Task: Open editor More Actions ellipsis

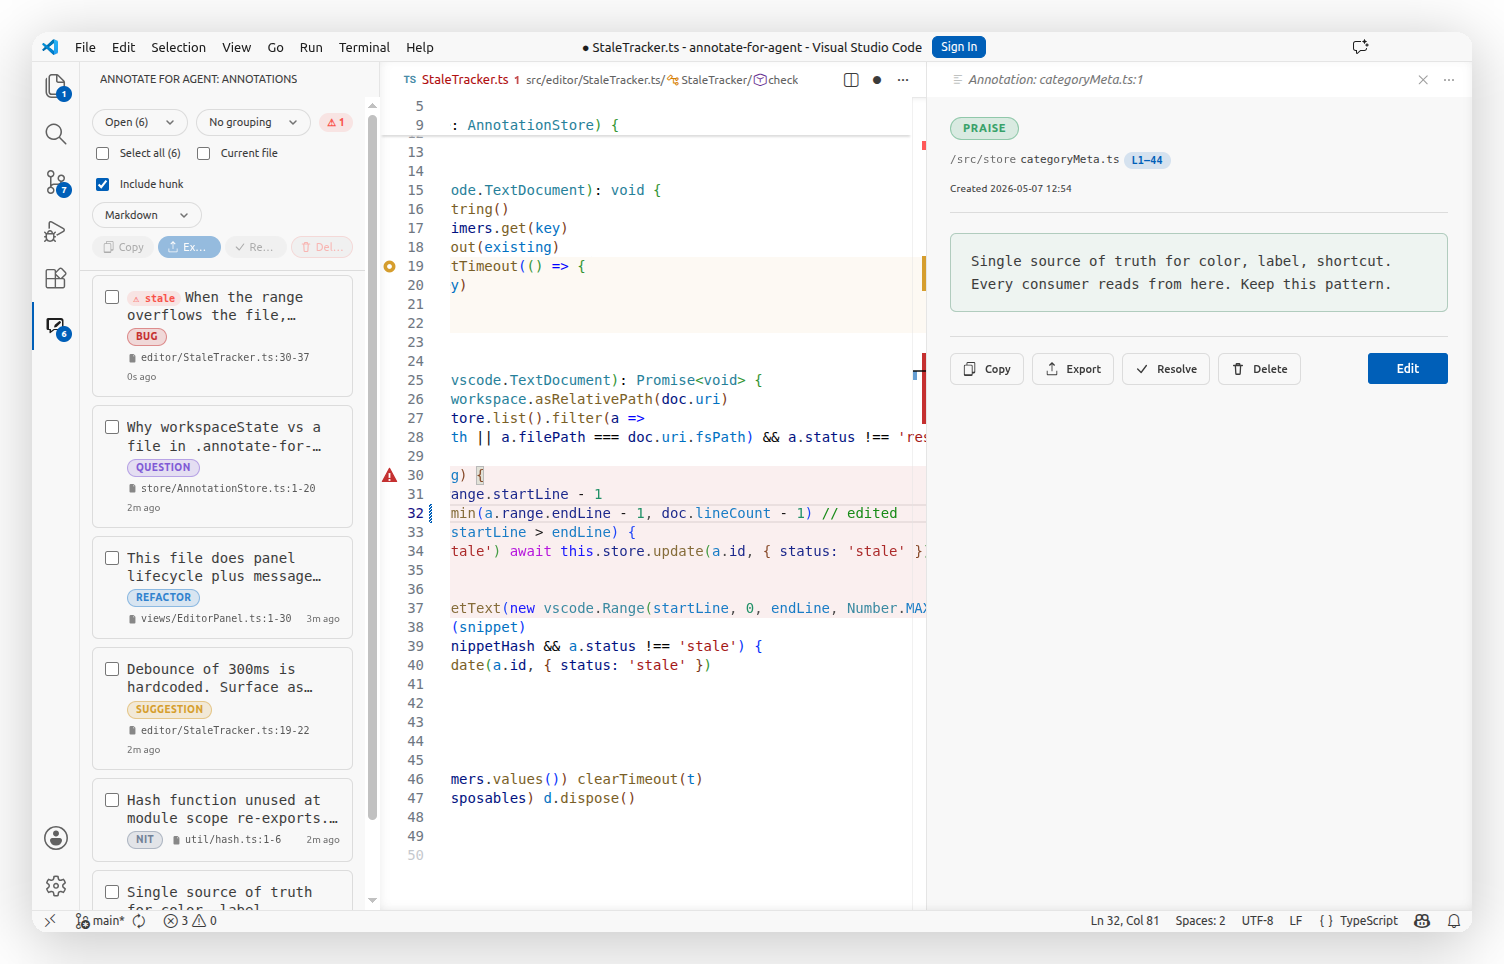Action: tap(903, 80)
